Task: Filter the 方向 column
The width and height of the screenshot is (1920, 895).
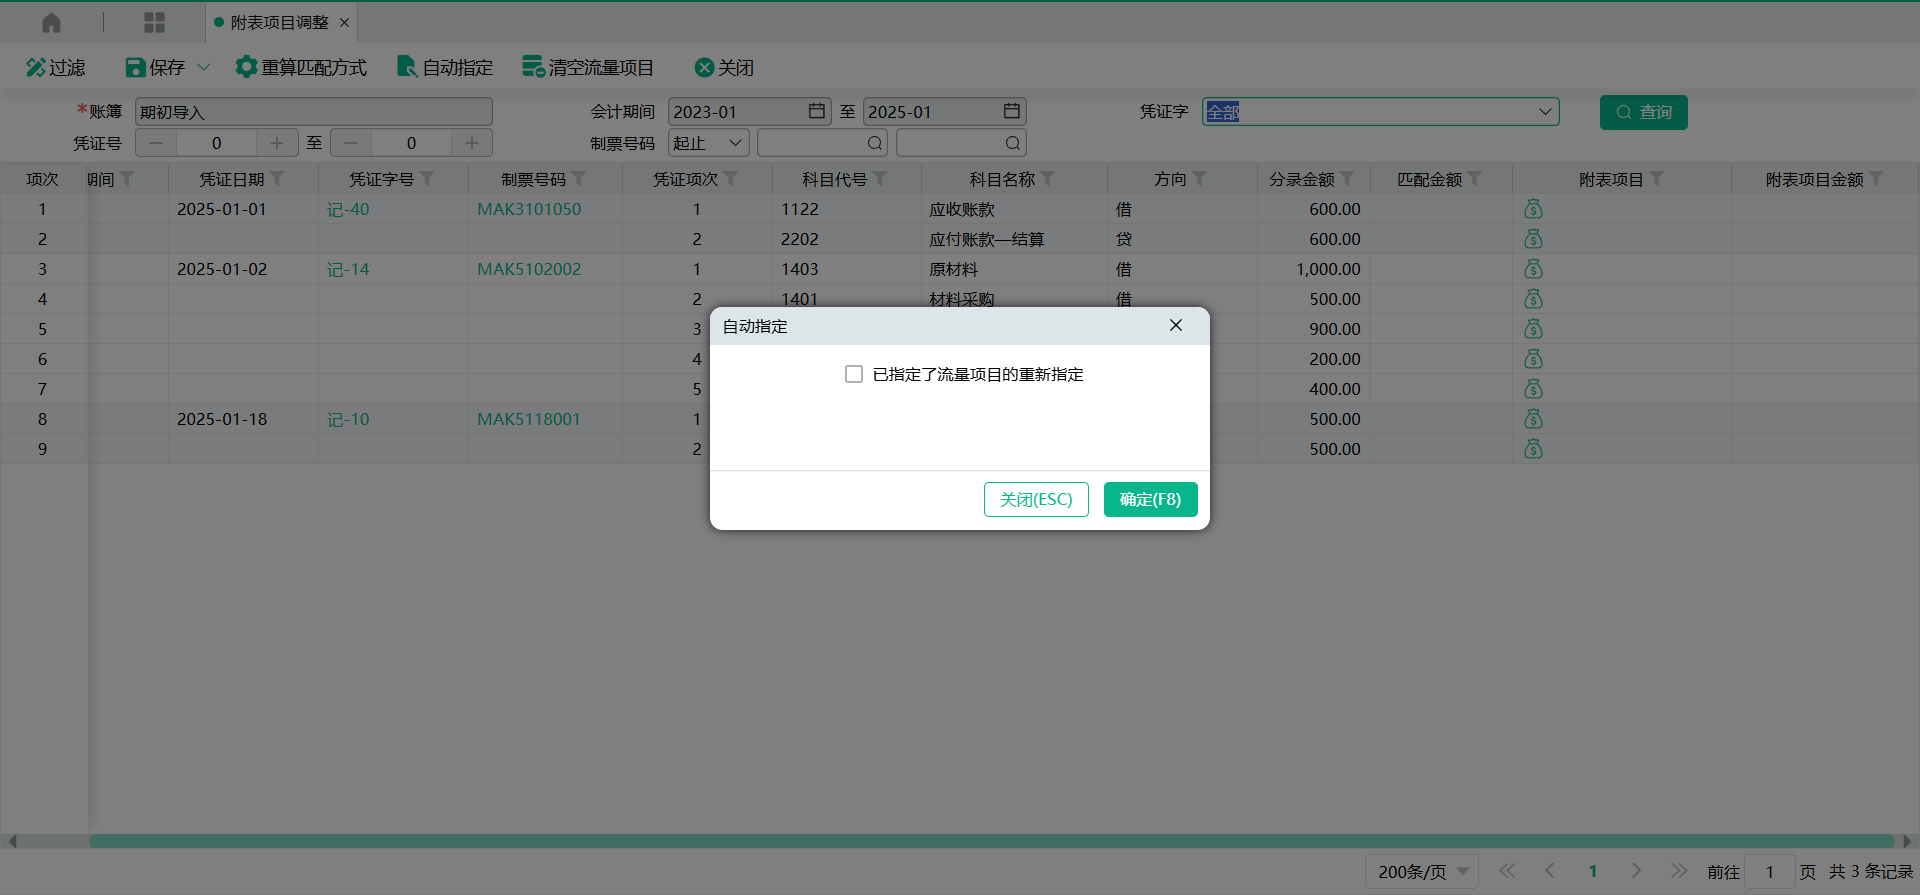Action: (1200, 179)
